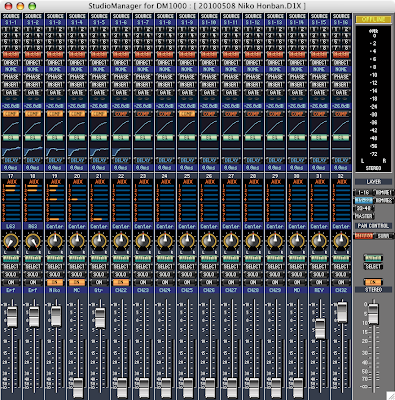Screen dimensions: 395x400
Task: Toggle the AUTO button on channel 27
Action: [x=231, y=259]
